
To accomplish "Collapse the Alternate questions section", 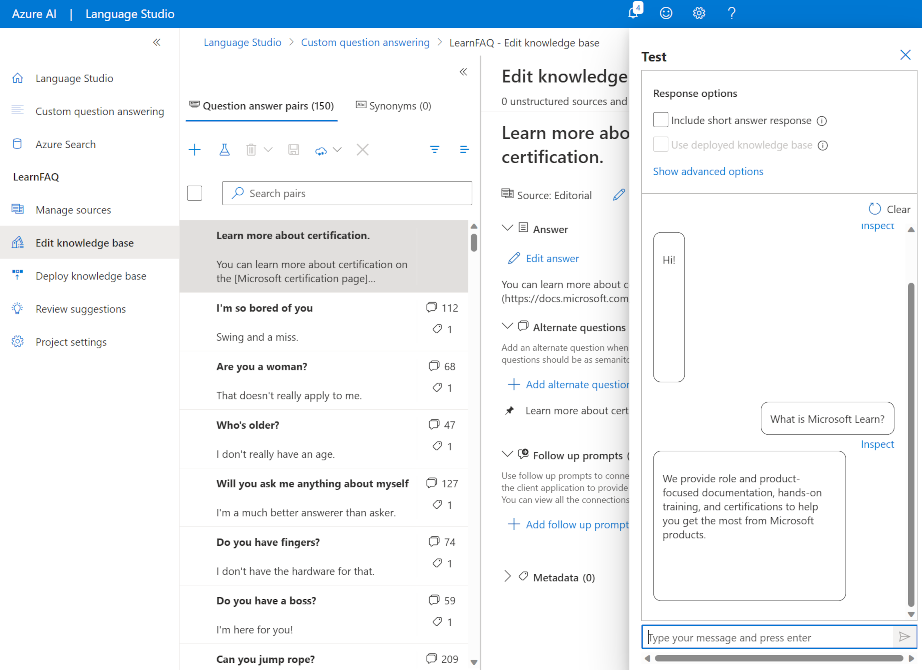I will [x=507, y=326].
